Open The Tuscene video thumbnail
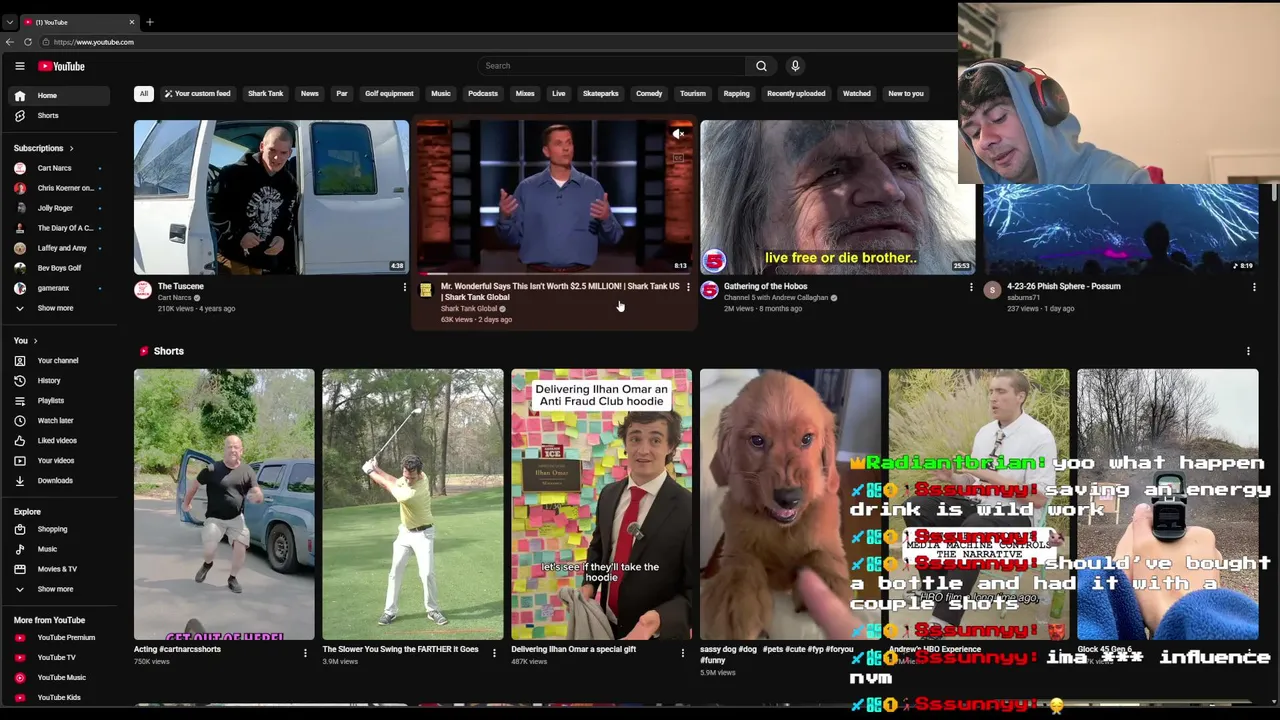1280x720 pixels. 271,197
